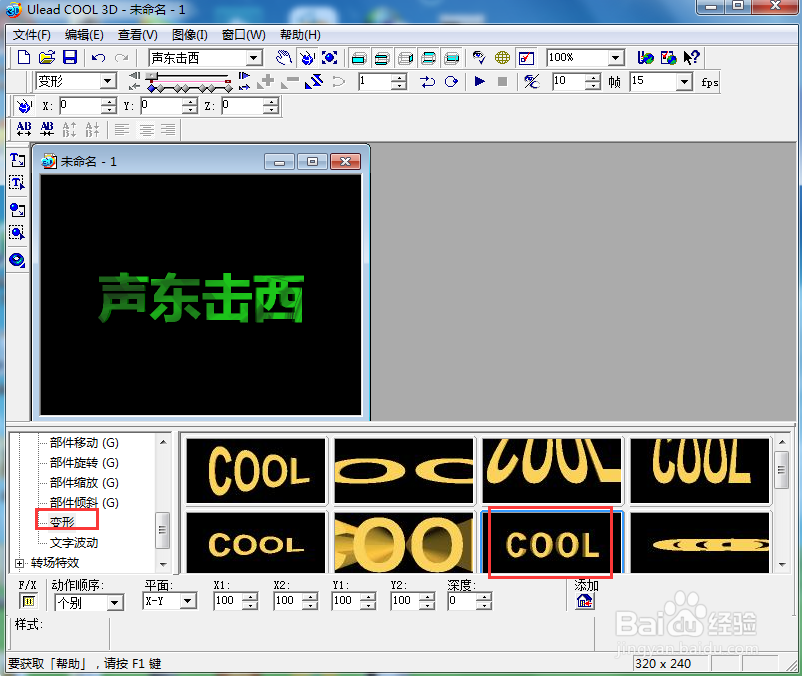This screenshot has height=676, width=802.
Task: Select 部件缩放 (G) in effects tree
Action: click(84, 483)
